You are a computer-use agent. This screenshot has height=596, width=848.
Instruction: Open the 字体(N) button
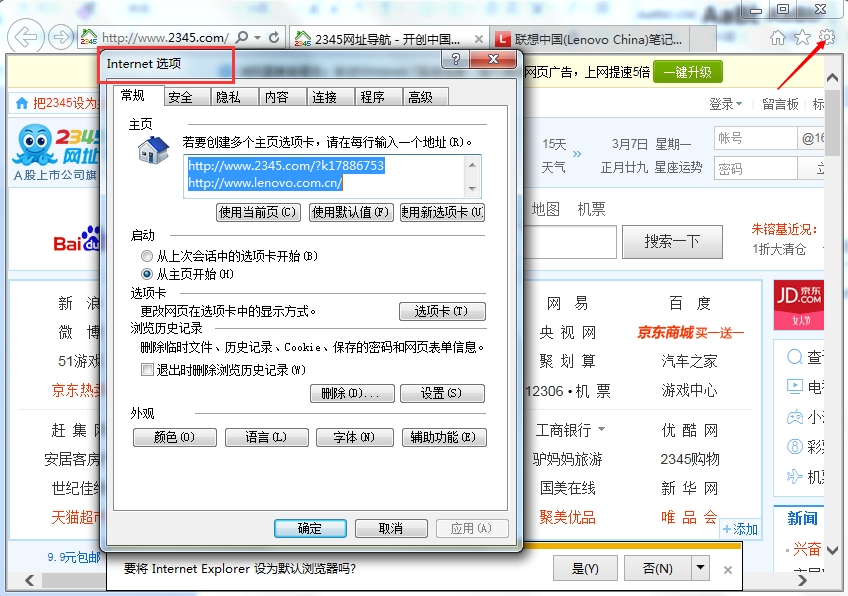(x=354, y=437)
